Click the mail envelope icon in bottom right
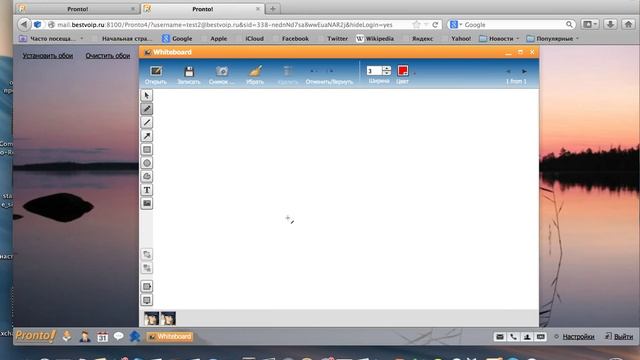 point(500,337)
